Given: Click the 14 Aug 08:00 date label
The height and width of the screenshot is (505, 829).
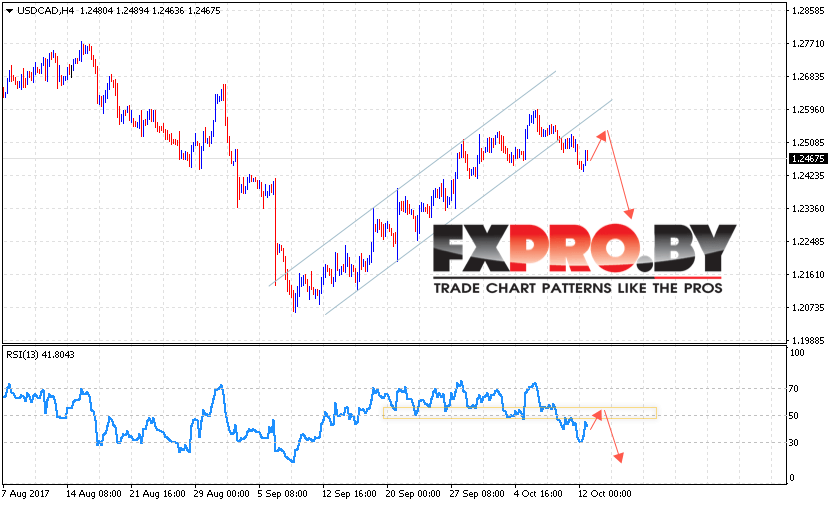Looking at the screenshot, I should coord(94,493).
